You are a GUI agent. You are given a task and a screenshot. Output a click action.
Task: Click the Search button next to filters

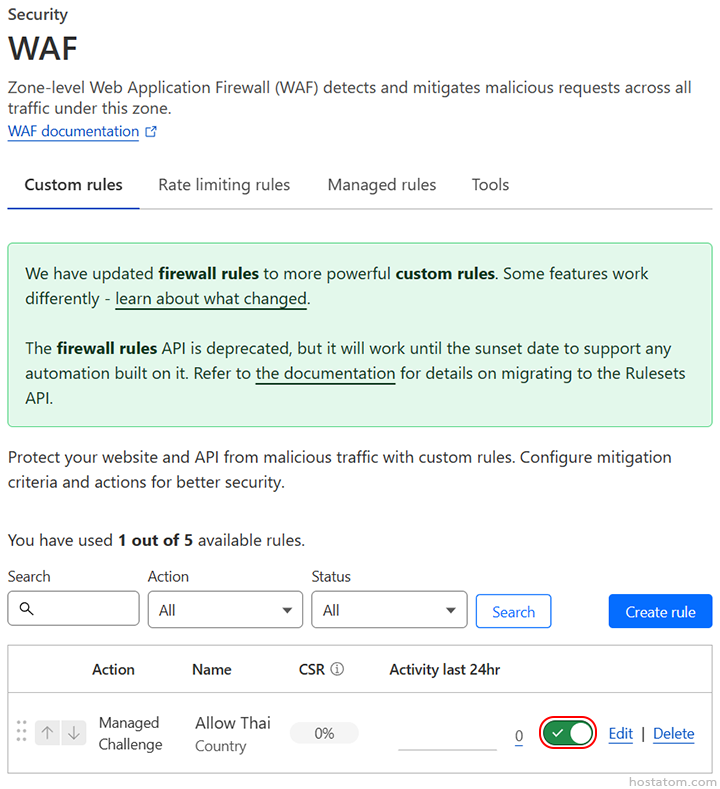(x=513, y=612)
